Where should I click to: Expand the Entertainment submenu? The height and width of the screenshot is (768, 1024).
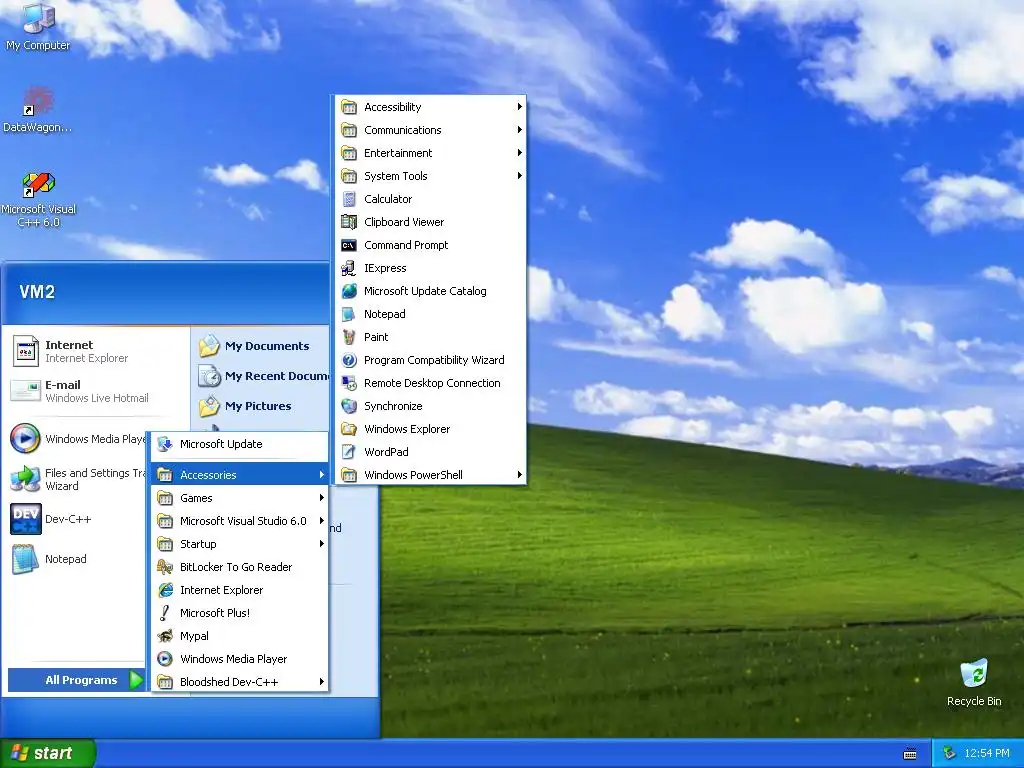pyautogui.click(x=431, y=153)
